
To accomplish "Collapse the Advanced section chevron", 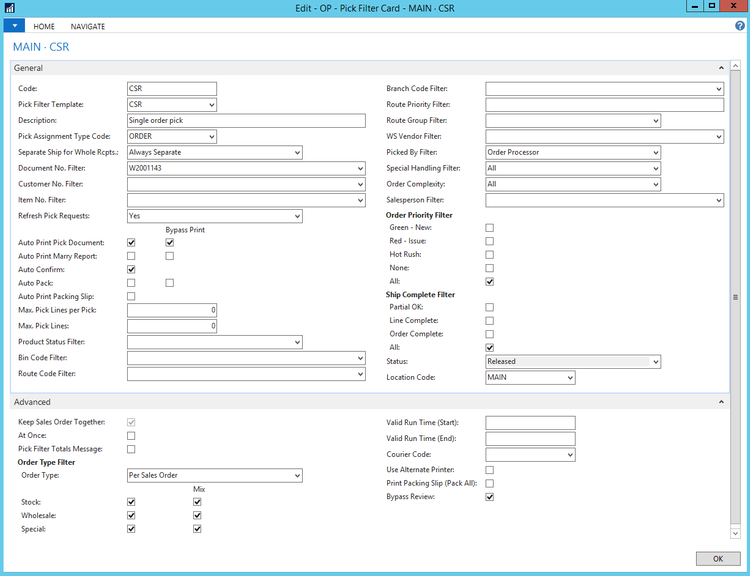I will [721, 402].
